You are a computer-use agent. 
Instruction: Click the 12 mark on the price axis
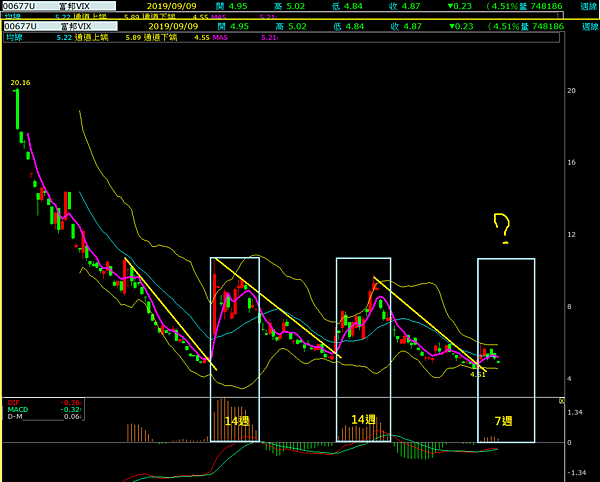click(571, 234)
